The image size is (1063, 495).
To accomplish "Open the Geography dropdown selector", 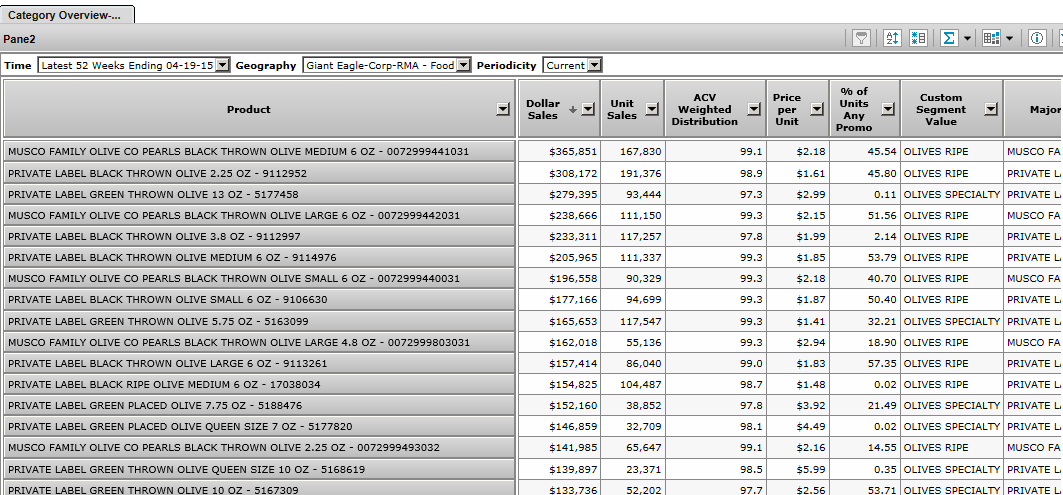I will click(x=463, y=65).
